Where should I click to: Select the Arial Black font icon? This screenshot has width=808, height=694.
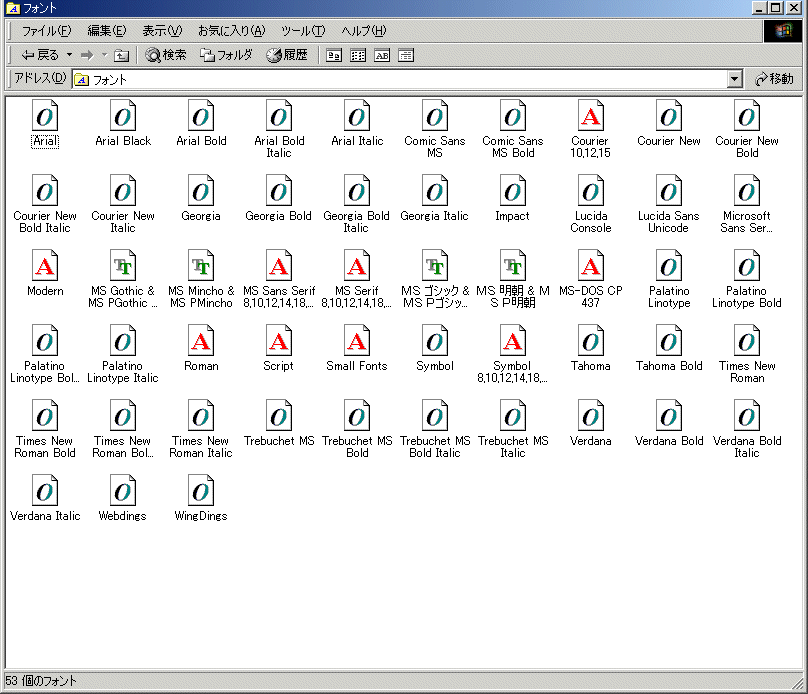pos(123,115)
